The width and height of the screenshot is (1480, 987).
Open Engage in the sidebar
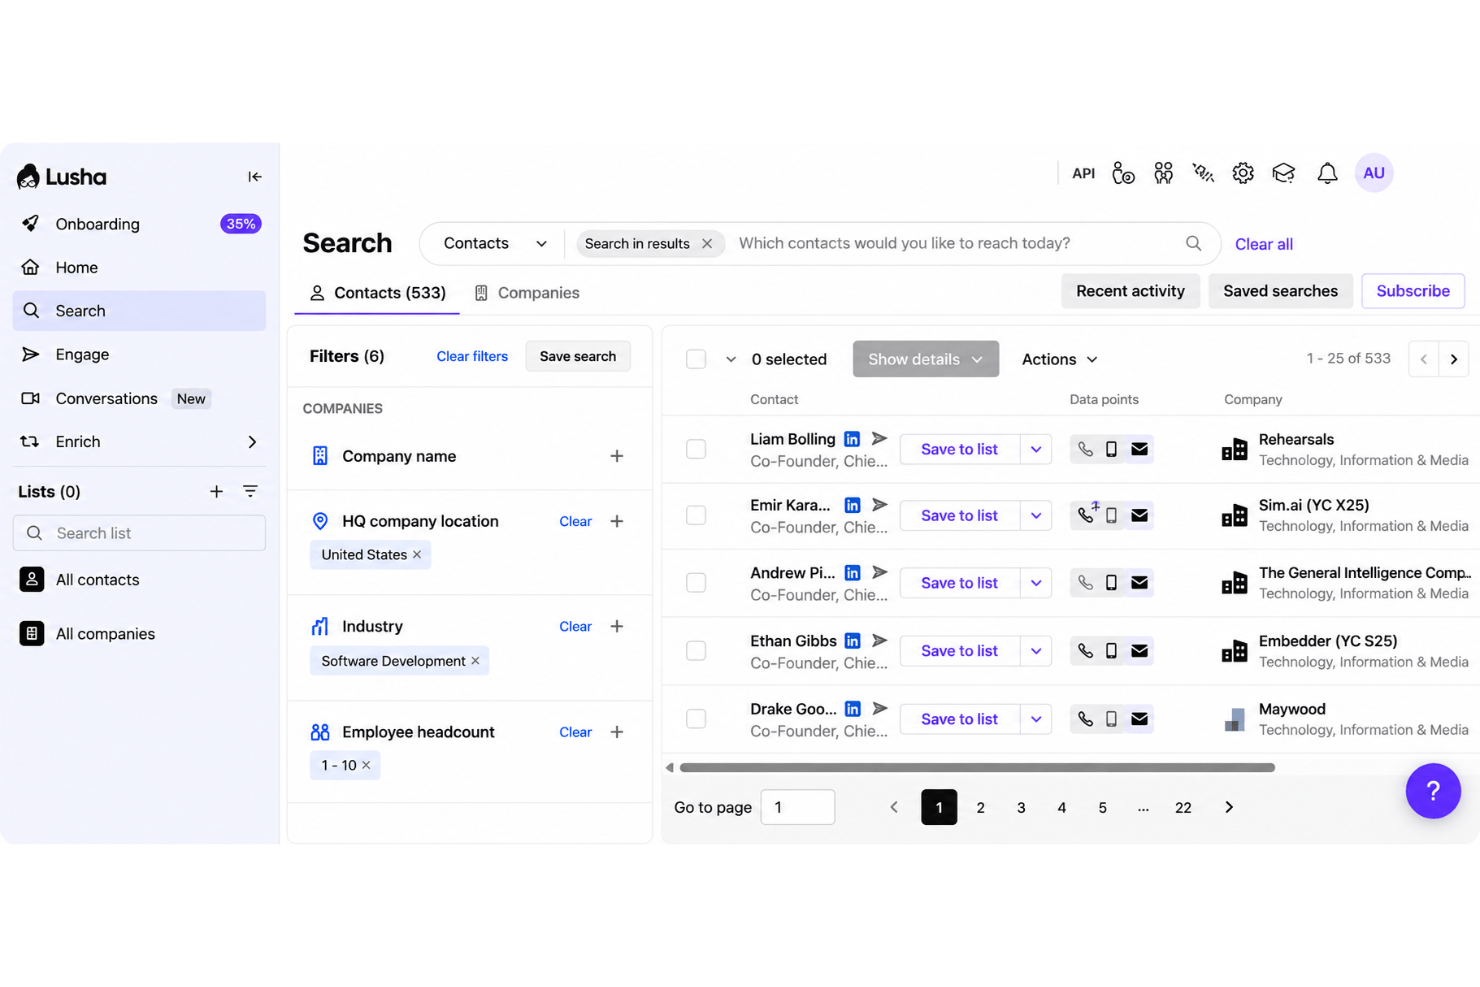(139, 354)
